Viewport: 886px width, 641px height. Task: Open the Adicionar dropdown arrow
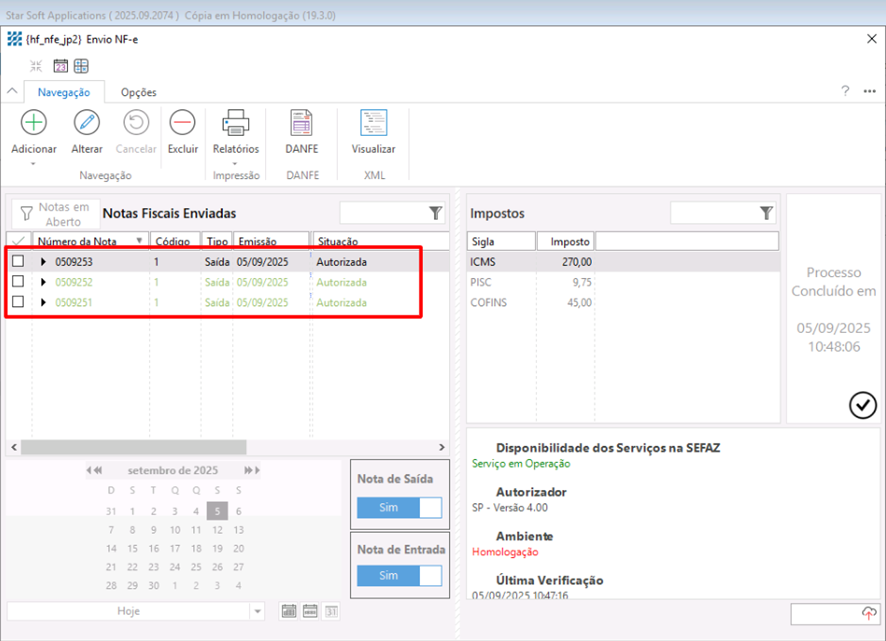click(34, 163)
